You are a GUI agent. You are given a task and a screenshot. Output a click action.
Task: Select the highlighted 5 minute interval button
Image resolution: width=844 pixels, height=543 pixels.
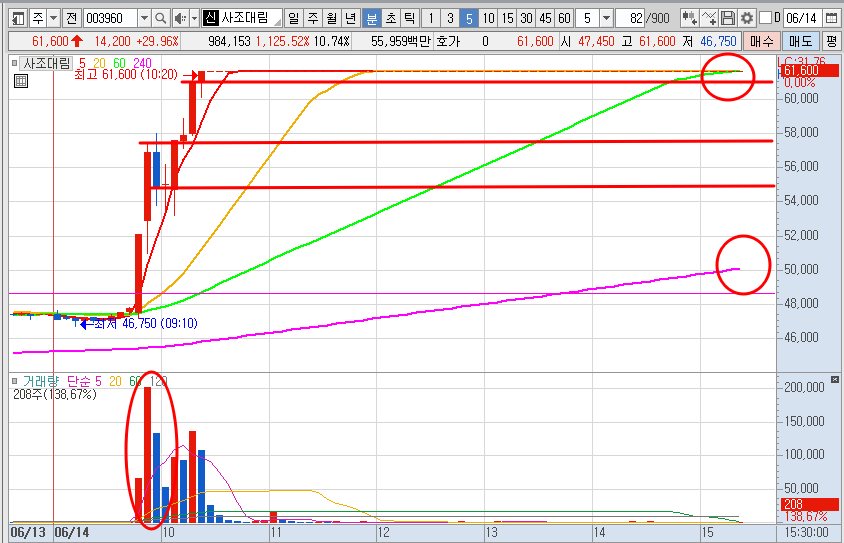(469, 18)
